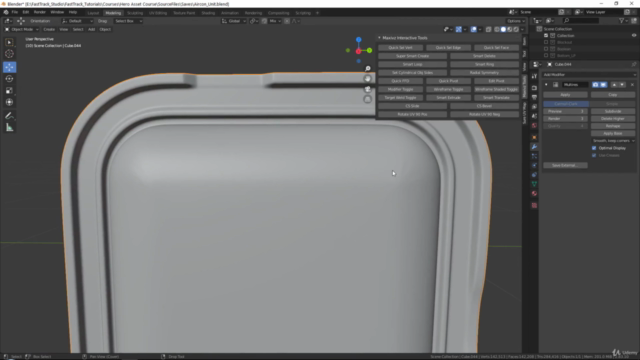Screen dimensions: 640x360
Task: Switch to the Sculpting workspace tab
Action: click(x=135, y=13)
